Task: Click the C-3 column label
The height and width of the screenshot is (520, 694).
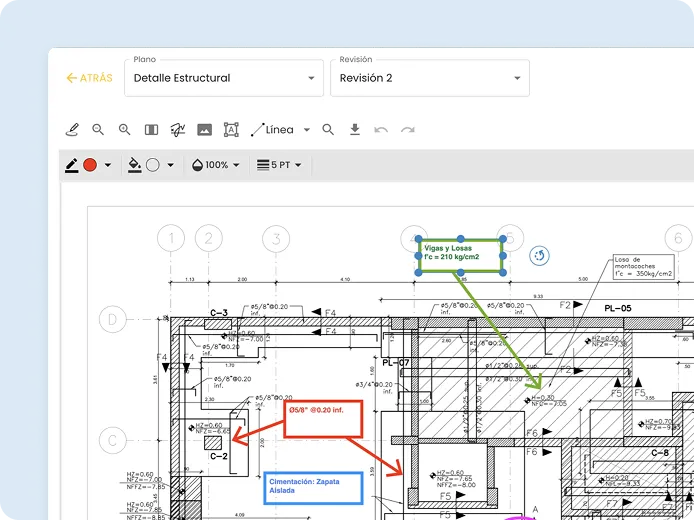Action: click(x=219, y=313)
